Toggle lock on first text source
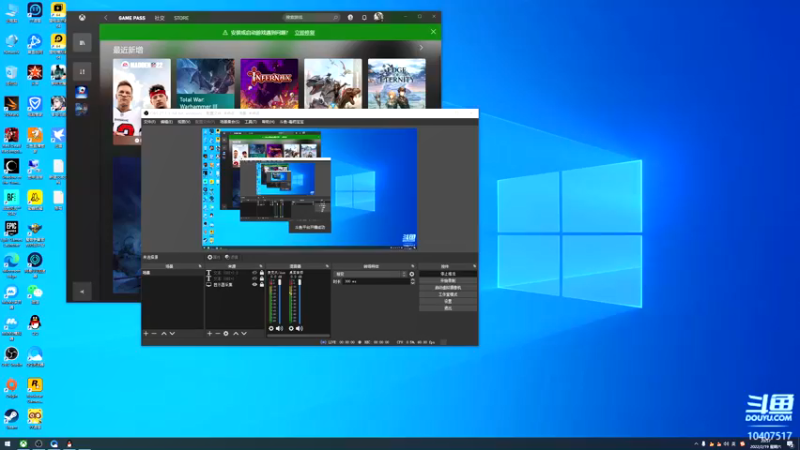Image resolution: width=800 pixels, height=450 pixels. tap(262, 273)
